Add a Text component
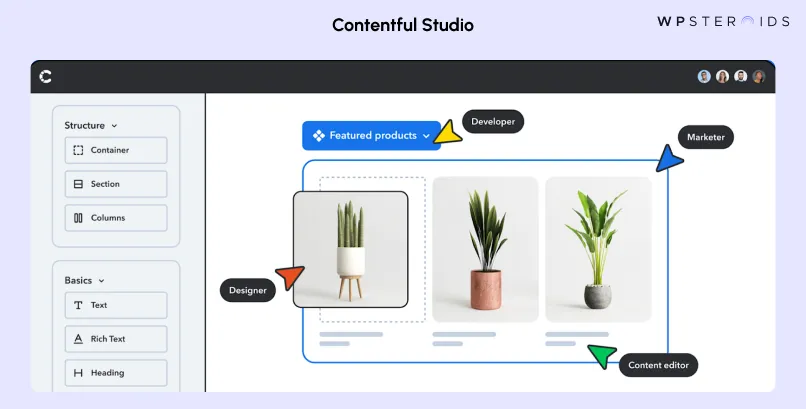806x409 pixels. pyautogui.click(x=116, y=305)
